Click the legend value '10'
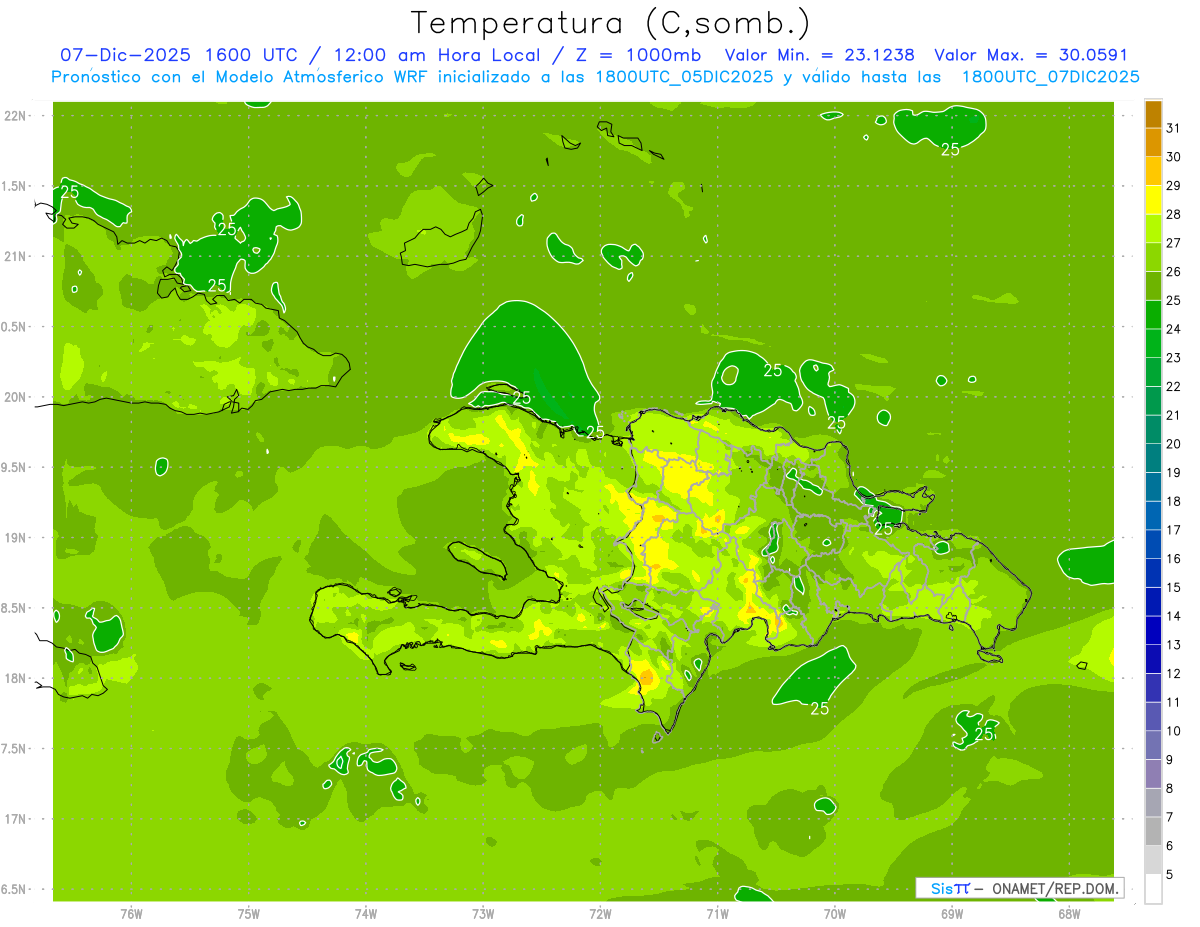1200x927 pixels. click(1174, 731)
